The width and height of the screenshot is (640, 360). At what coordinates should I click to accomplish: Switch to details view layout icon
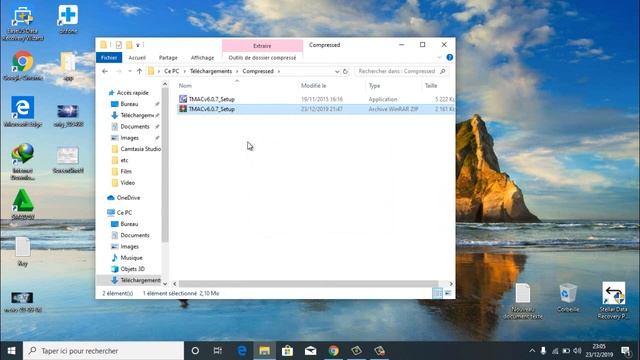[437, 293]
